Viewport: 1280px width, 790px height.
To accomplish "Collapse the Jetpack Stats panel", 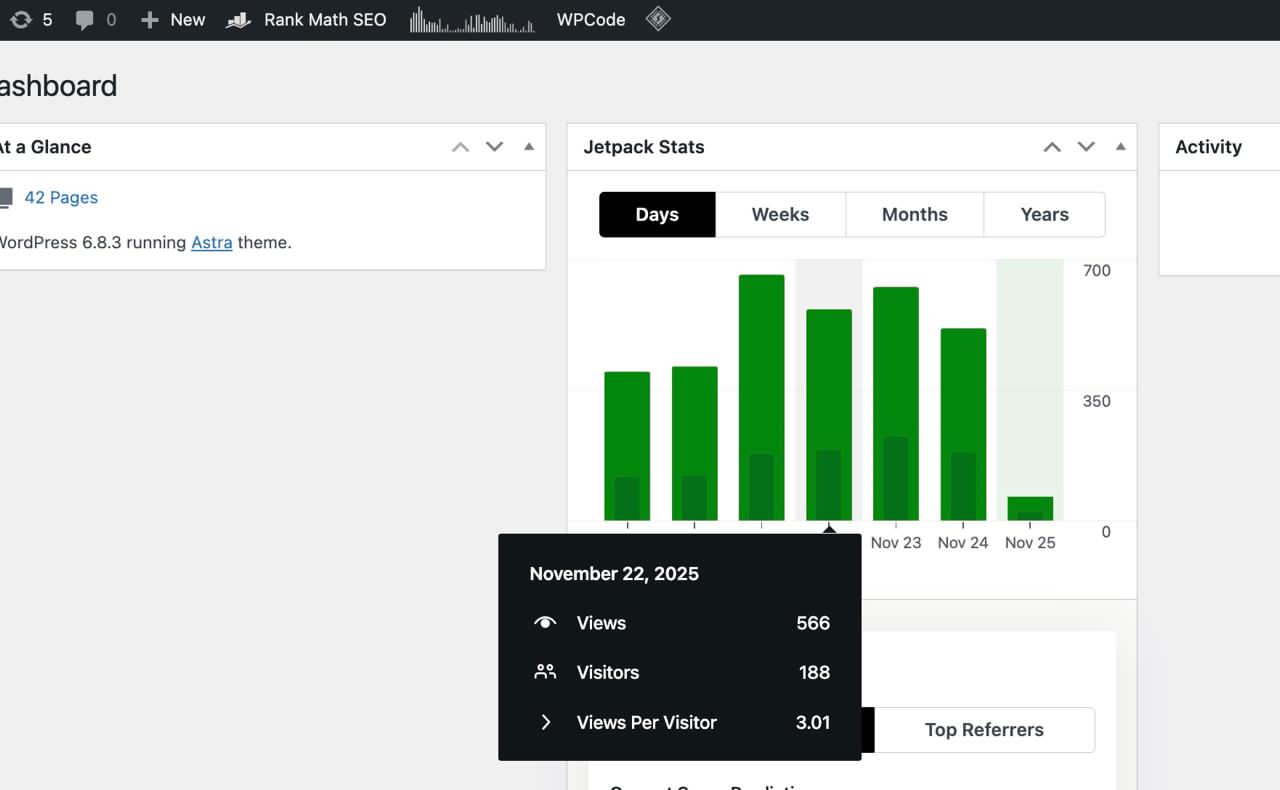I will pos(1120,147).
